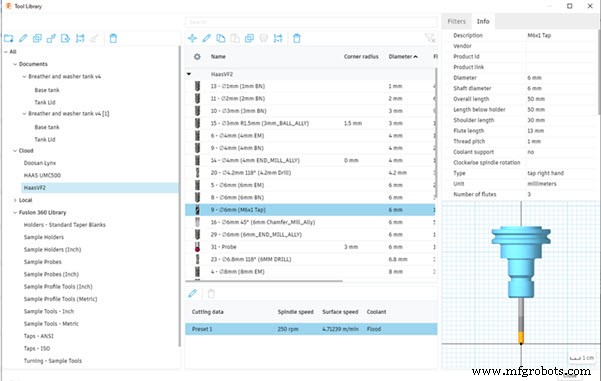Click the duplicate library icon in the left toolbar
Screen dimensions: 601x381
(x=37, y=38)
